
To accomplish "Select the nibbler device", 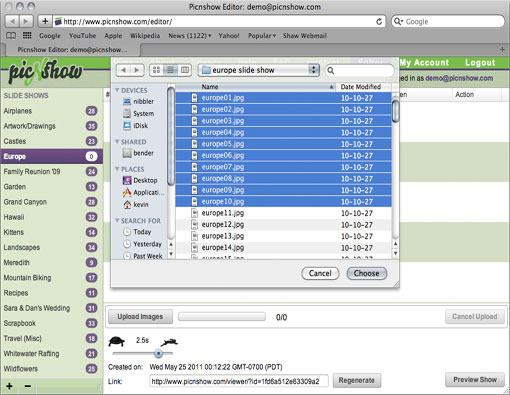I will [139, 101].
